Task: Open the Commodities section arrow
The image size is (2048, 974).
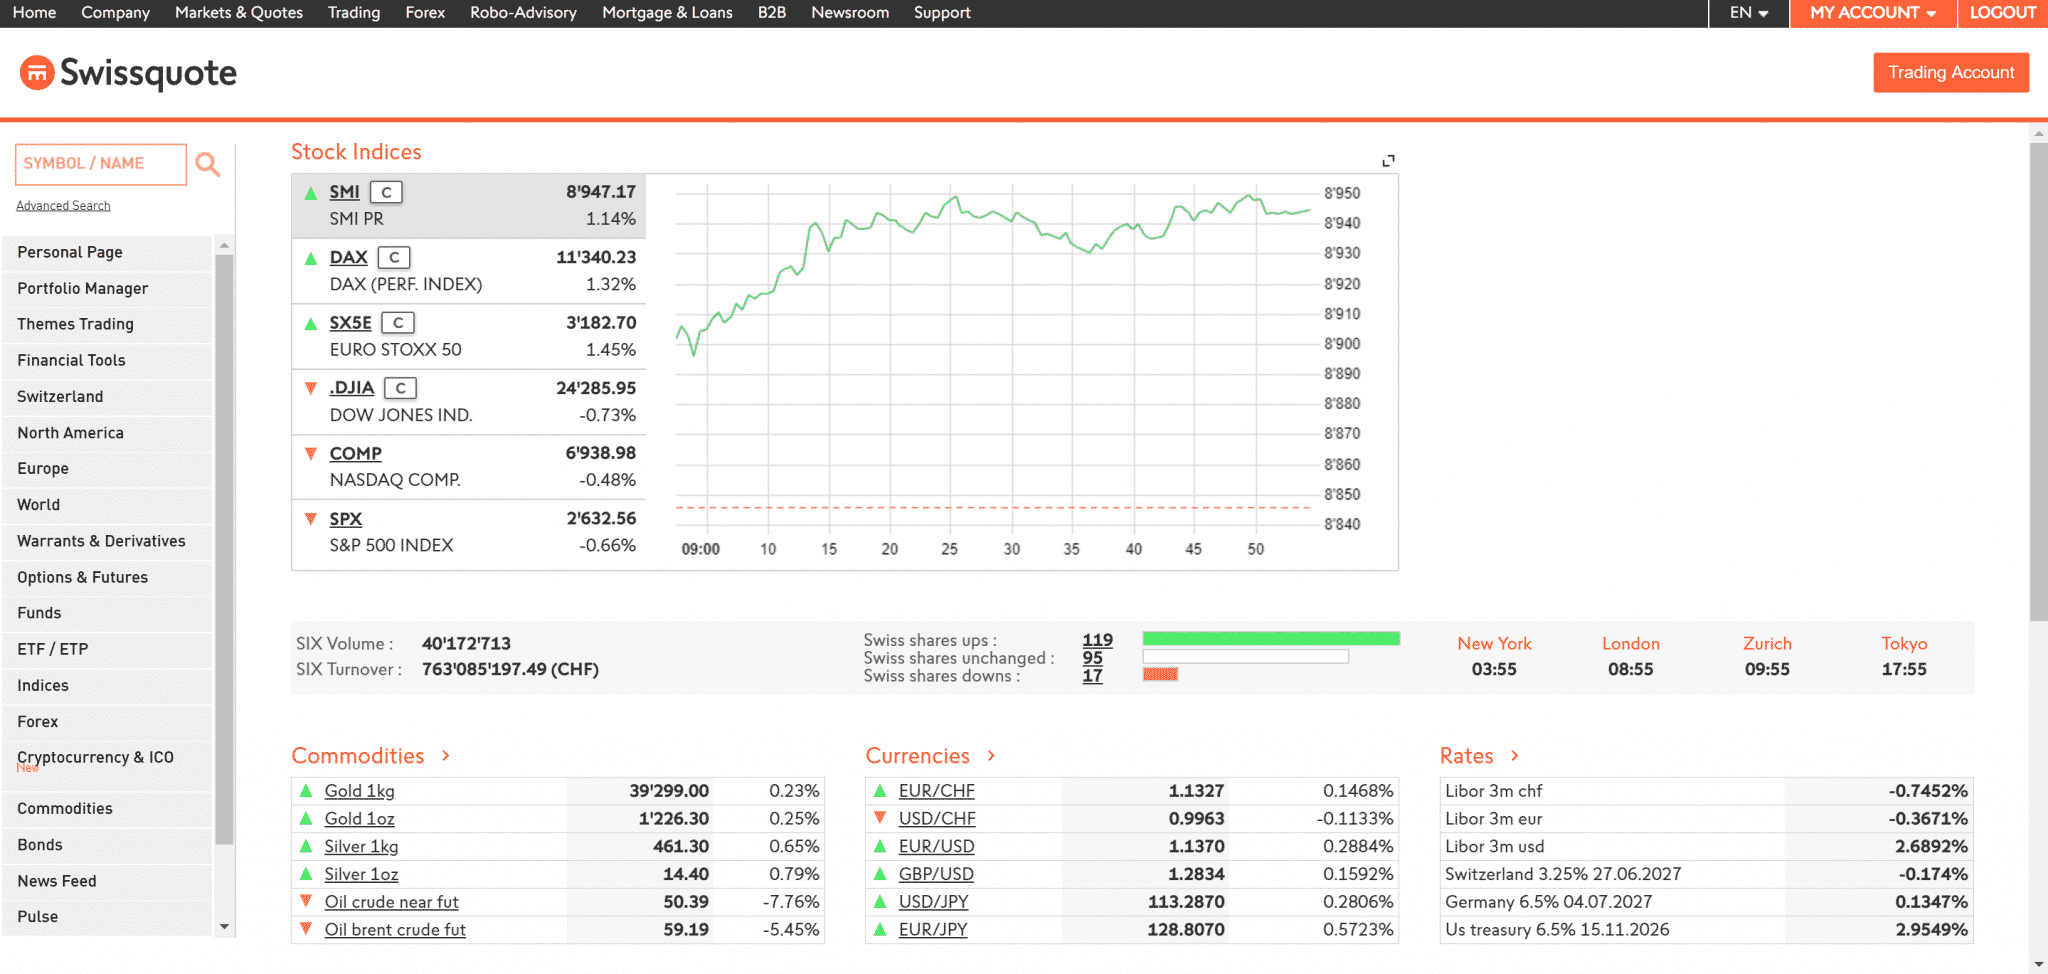Action: point(446,756)
